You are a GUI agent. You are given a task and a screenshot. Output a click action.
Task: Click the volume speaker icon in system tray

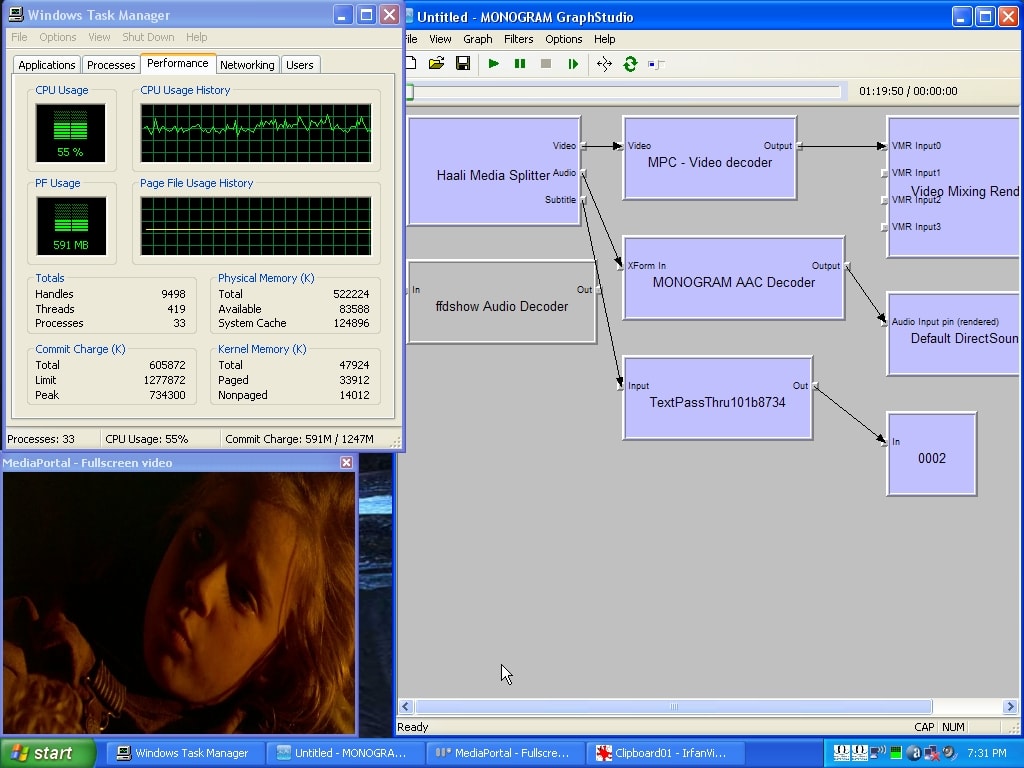click(948, 753)
